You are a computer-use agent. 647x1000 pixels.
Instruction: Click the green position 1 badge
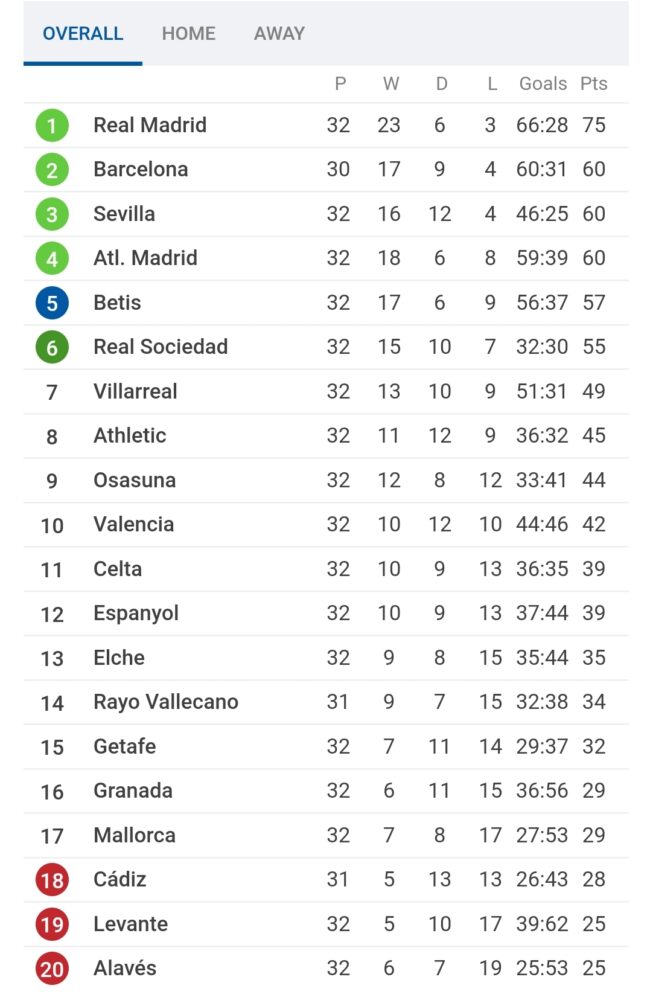click(x=52, y=126)
